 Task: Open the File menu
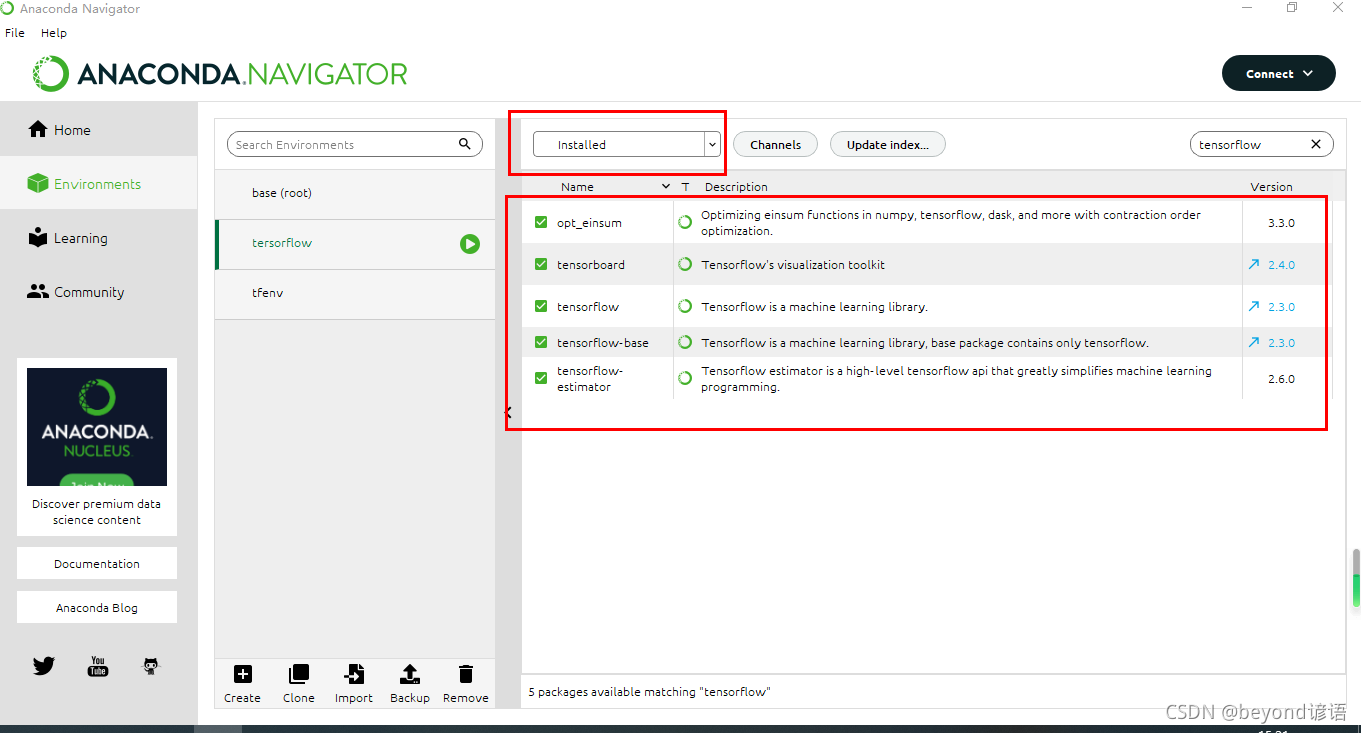(15, 33)
